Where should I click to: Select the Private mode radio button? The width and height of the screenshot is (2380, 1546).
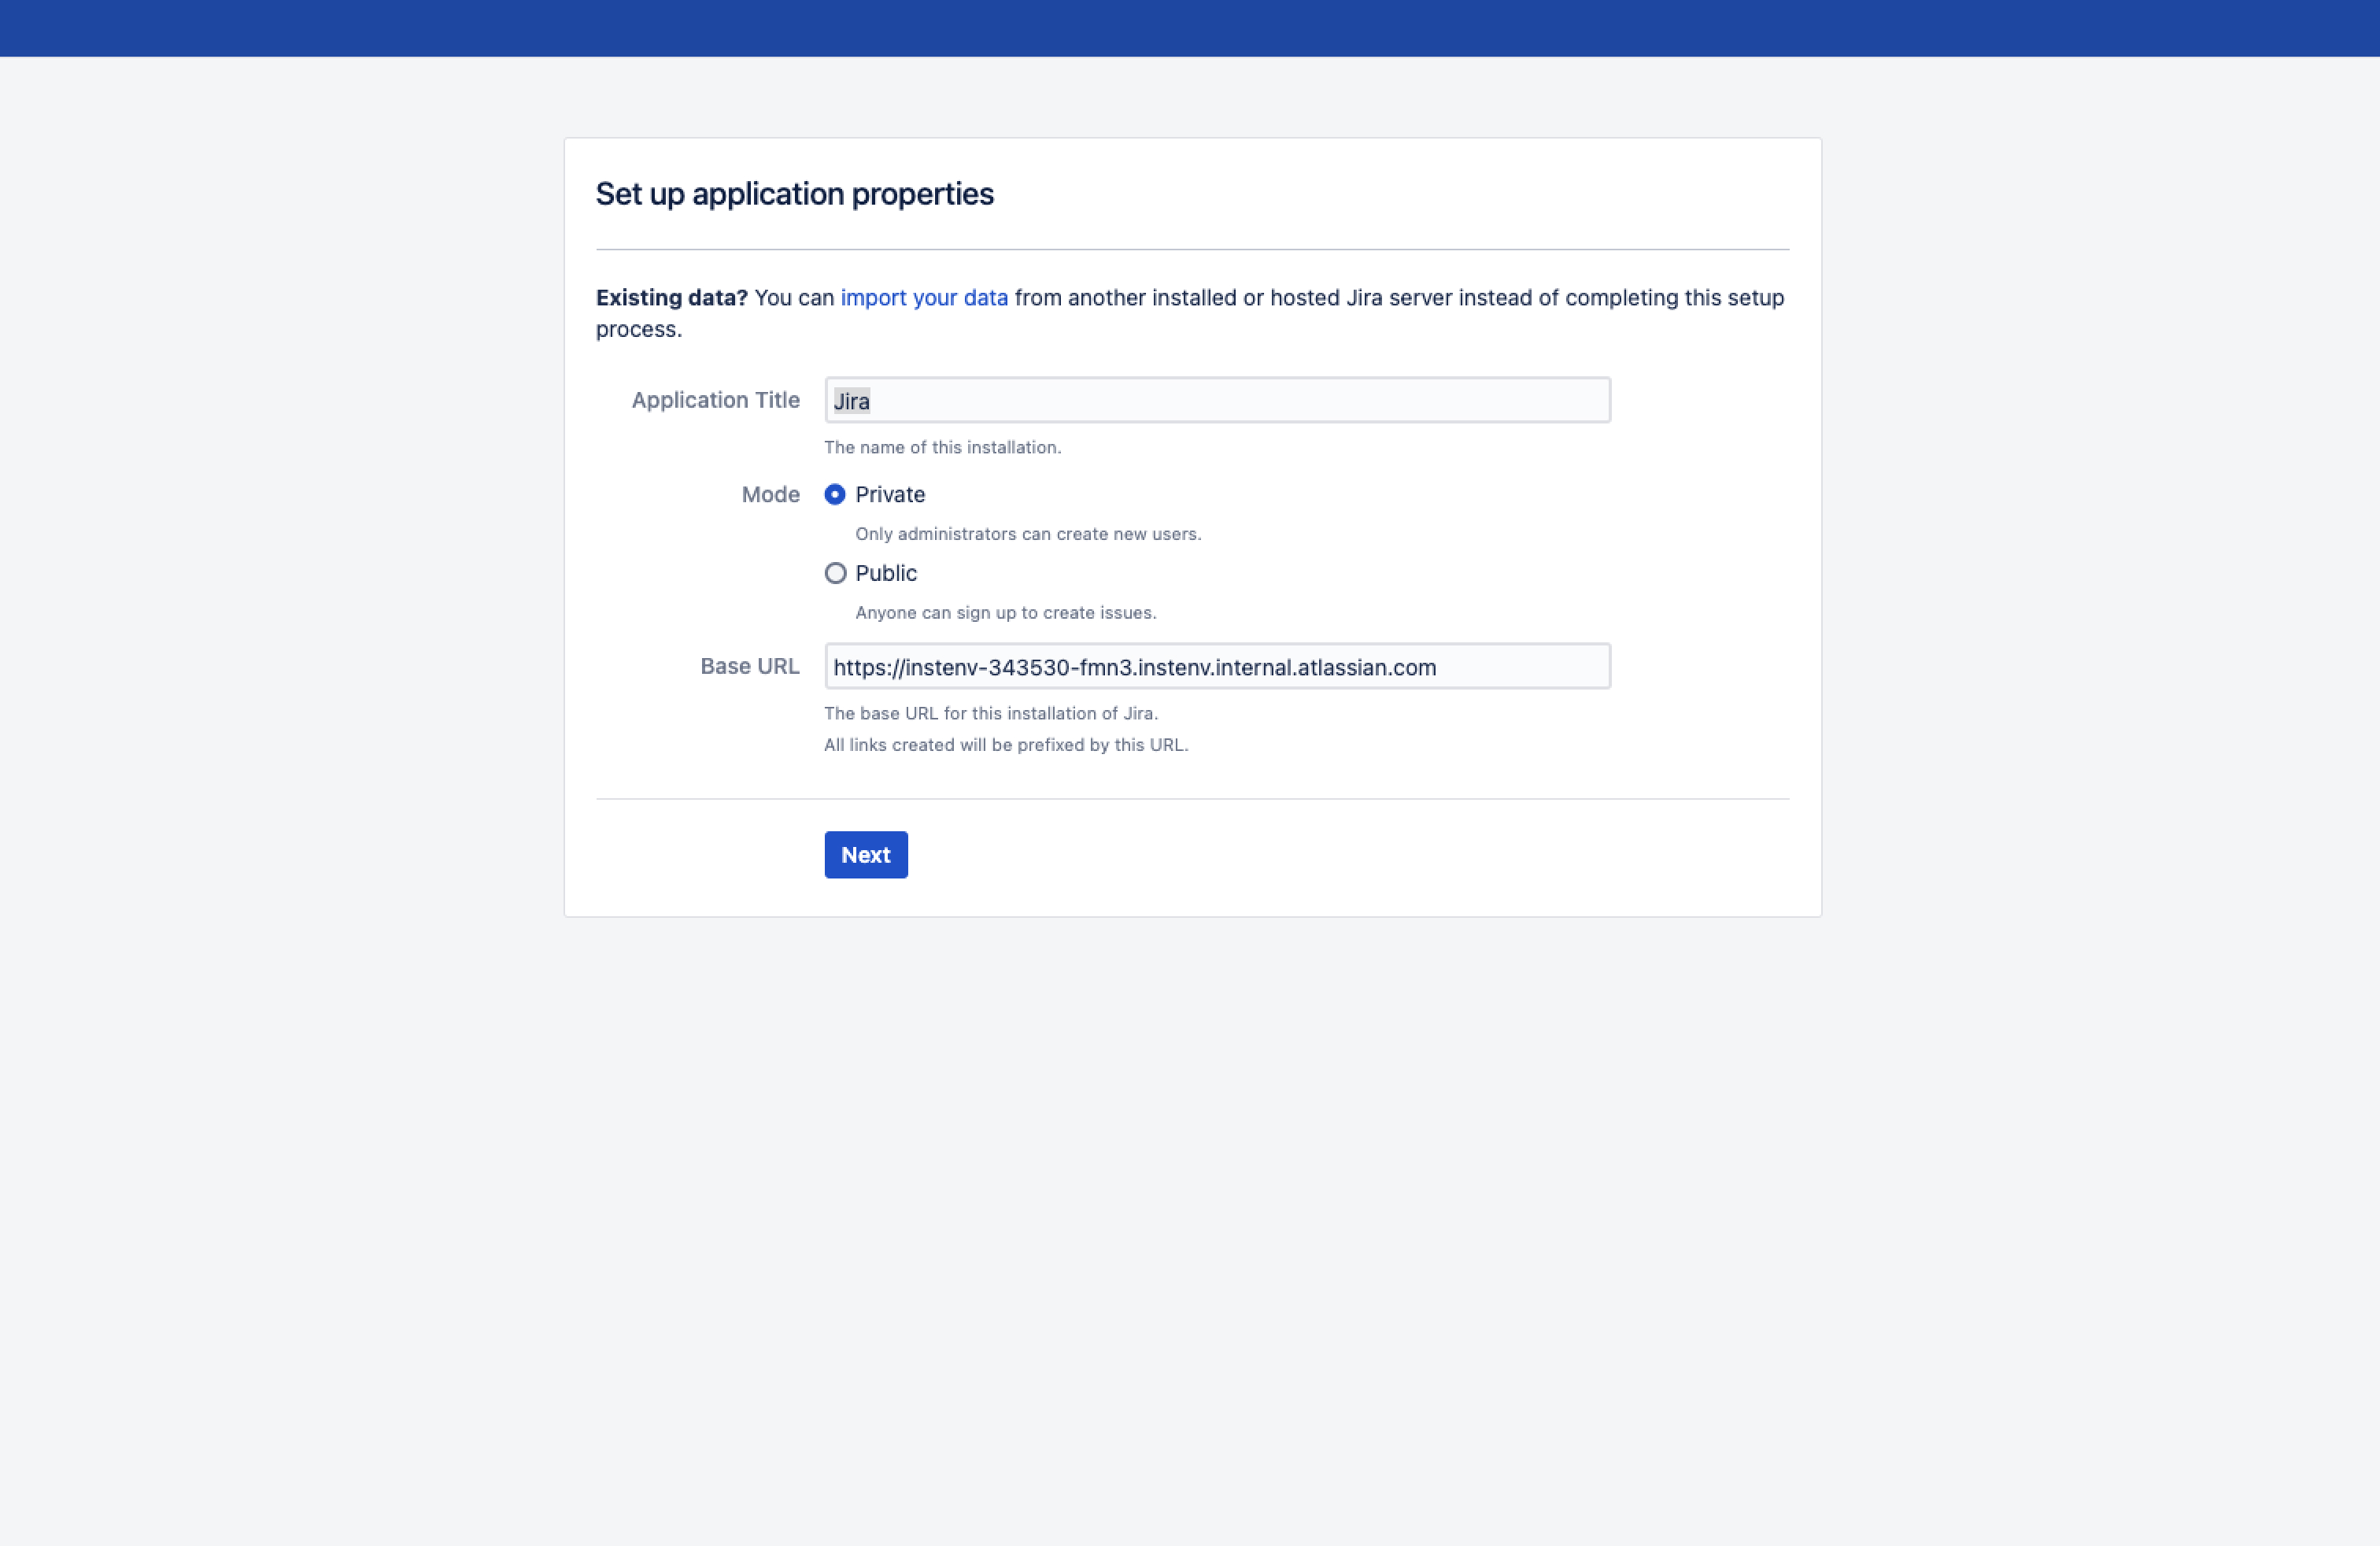pos(835,494)
